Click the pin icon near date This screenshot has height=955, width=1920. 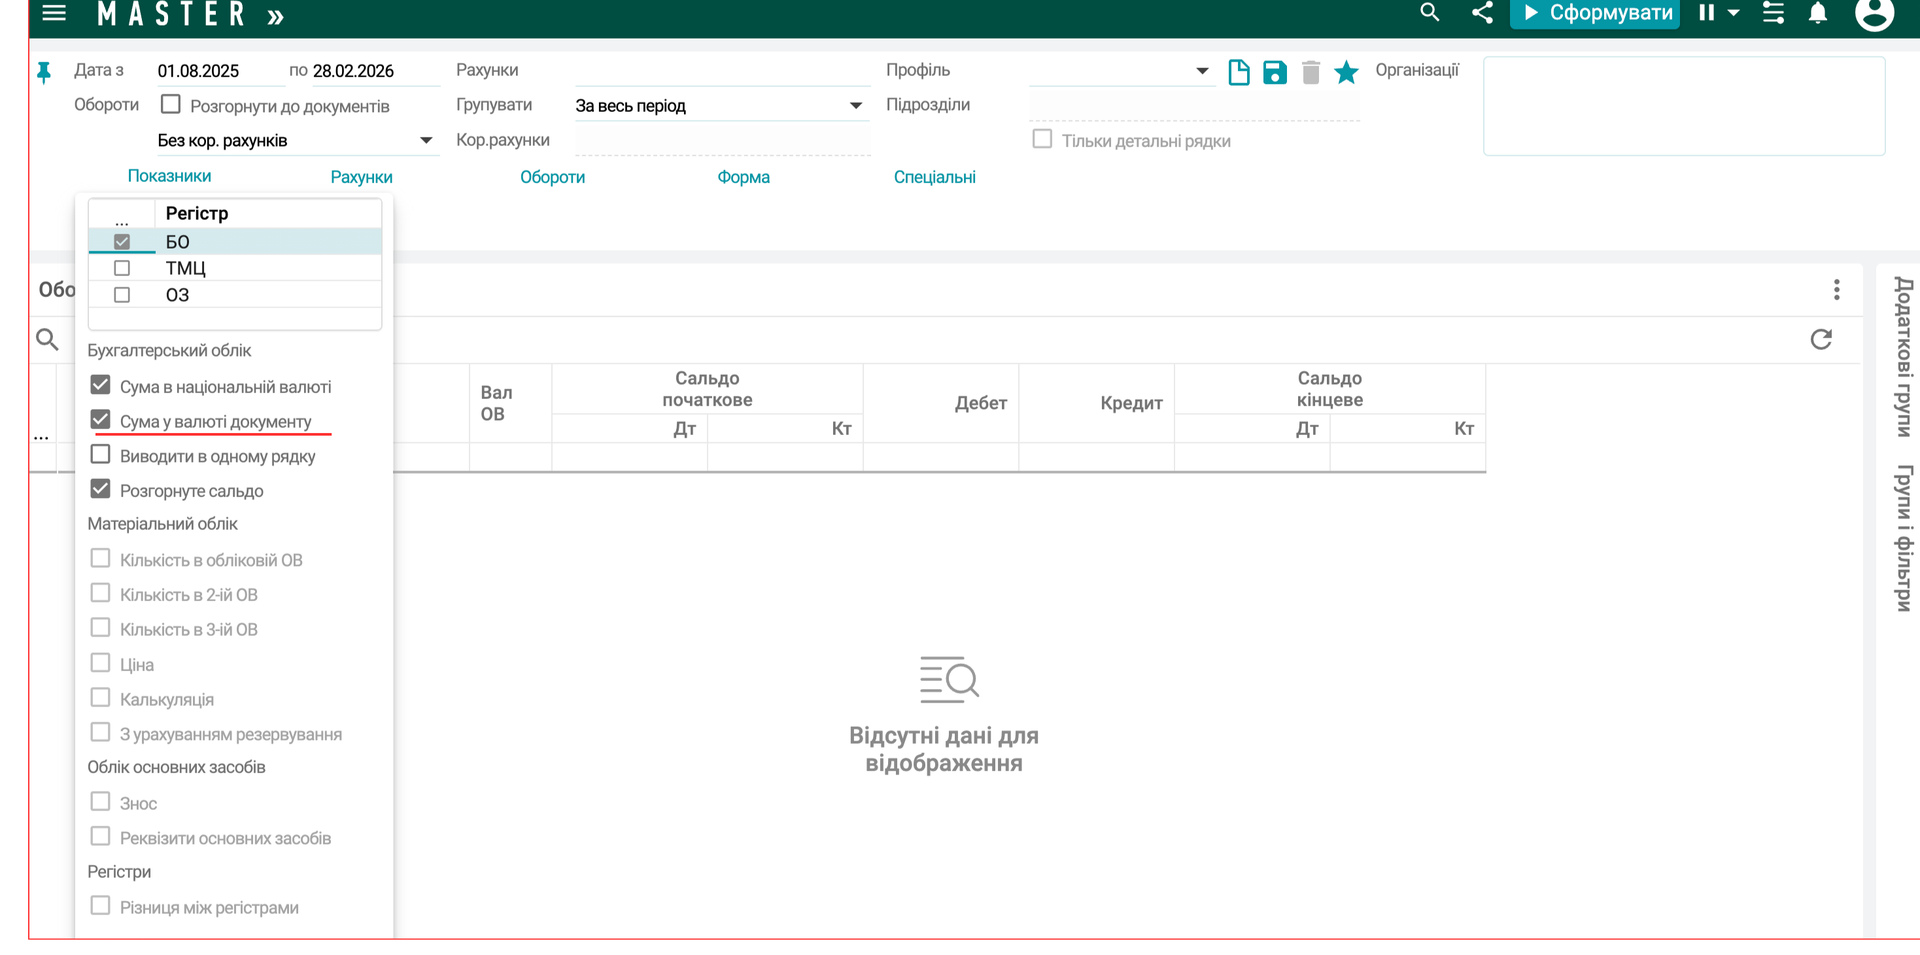(x=44, y=72)
